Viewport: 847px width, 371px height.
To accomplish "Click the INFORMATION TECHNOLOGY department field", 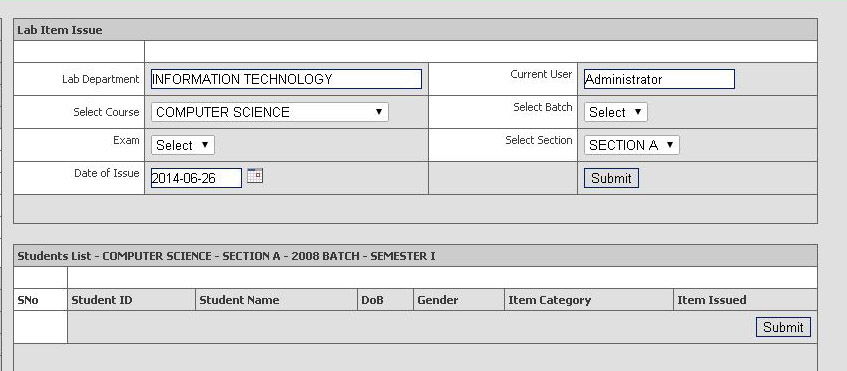I will coord(286,79).
